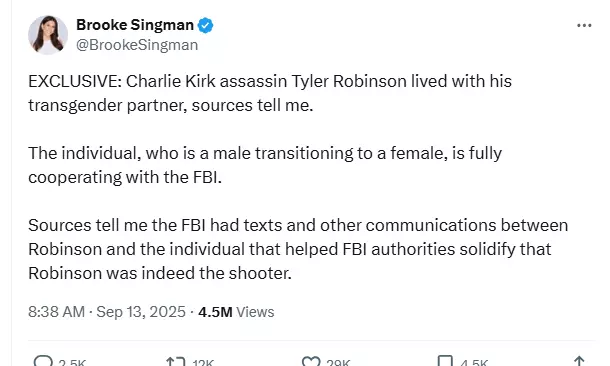Click the 2.5K replies count

click(x=72, y=363)
